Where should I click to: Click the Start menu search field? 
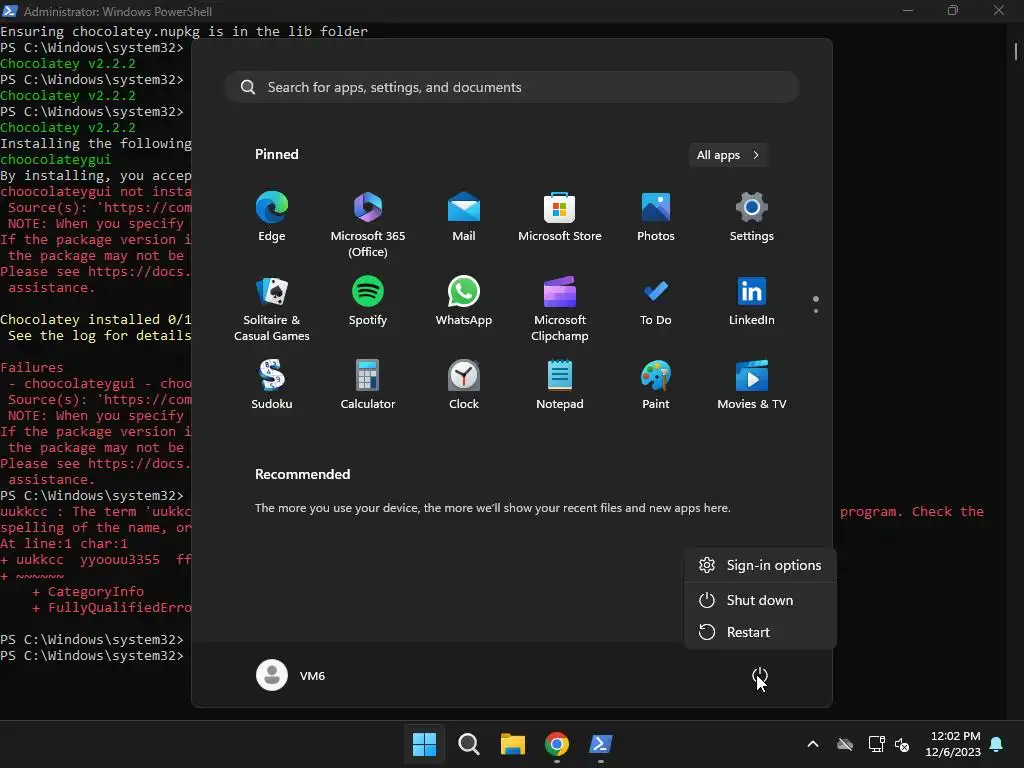click(x=512, y=88)
